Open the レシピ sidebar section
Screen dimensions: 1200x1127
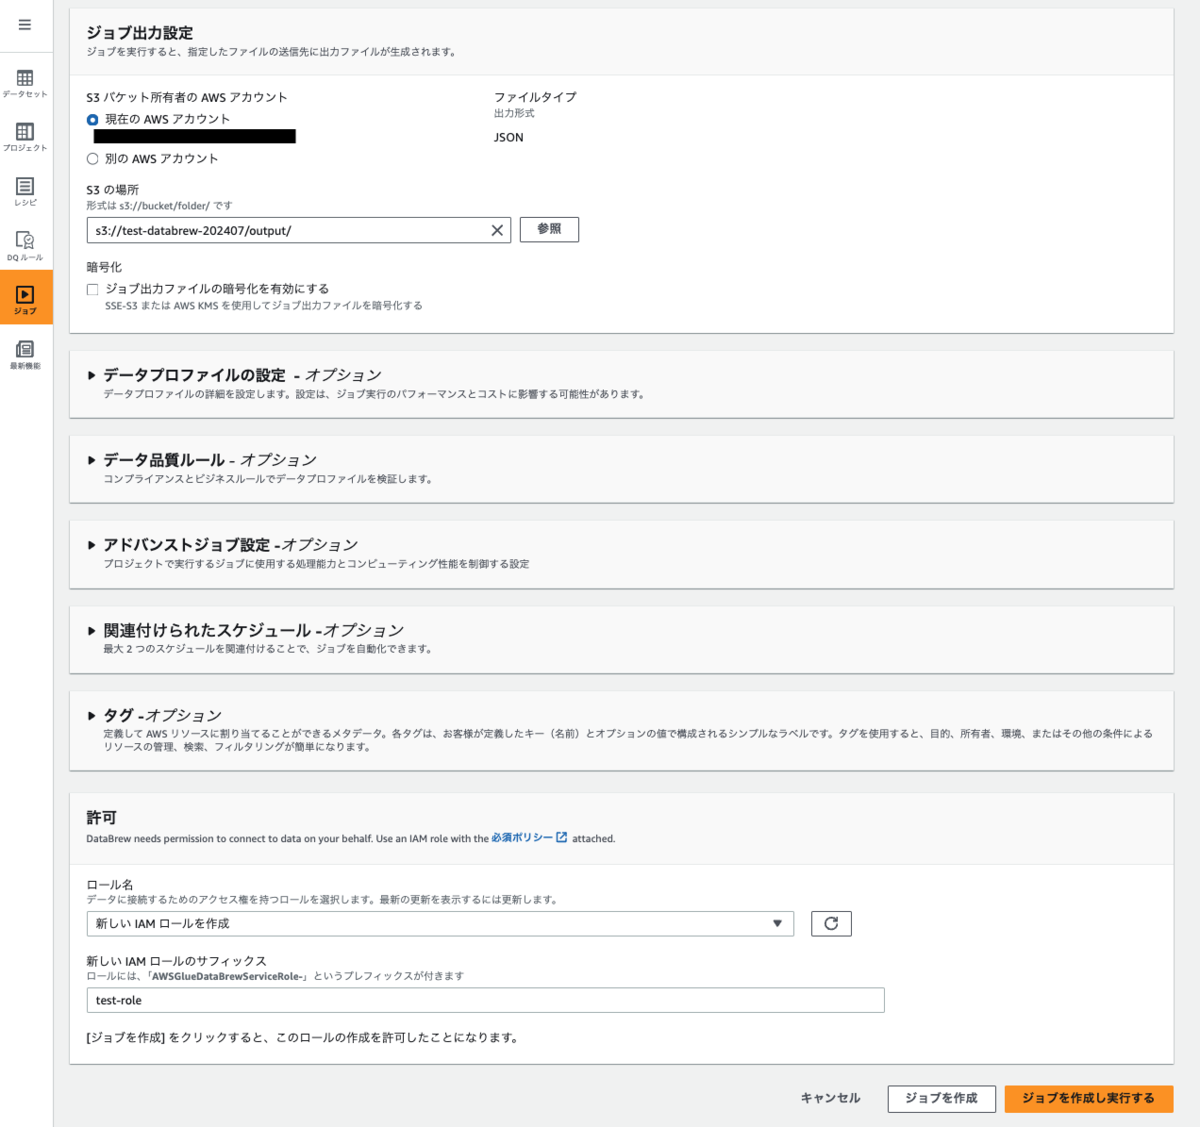click(x=25, y=192)
